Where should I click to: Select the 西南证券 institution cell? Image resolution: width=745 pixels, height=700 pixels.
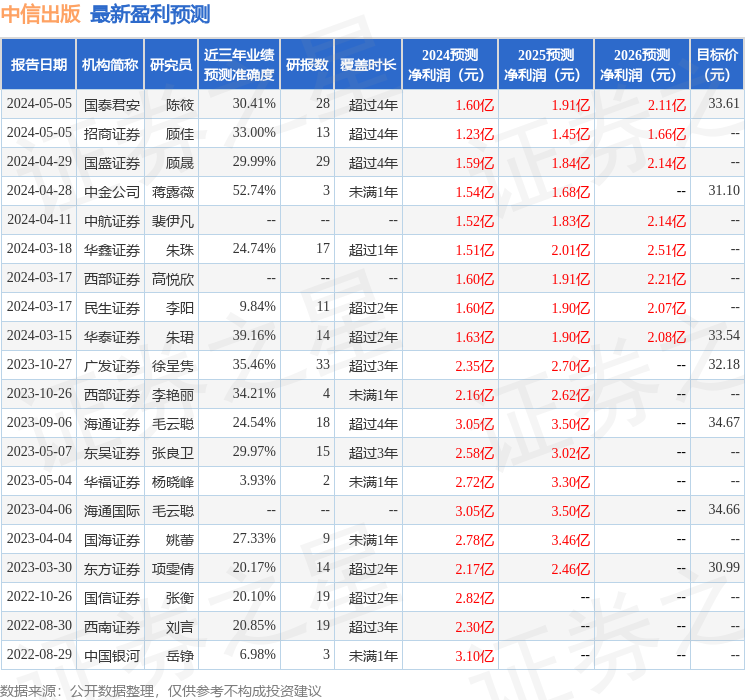click(112, 626)
